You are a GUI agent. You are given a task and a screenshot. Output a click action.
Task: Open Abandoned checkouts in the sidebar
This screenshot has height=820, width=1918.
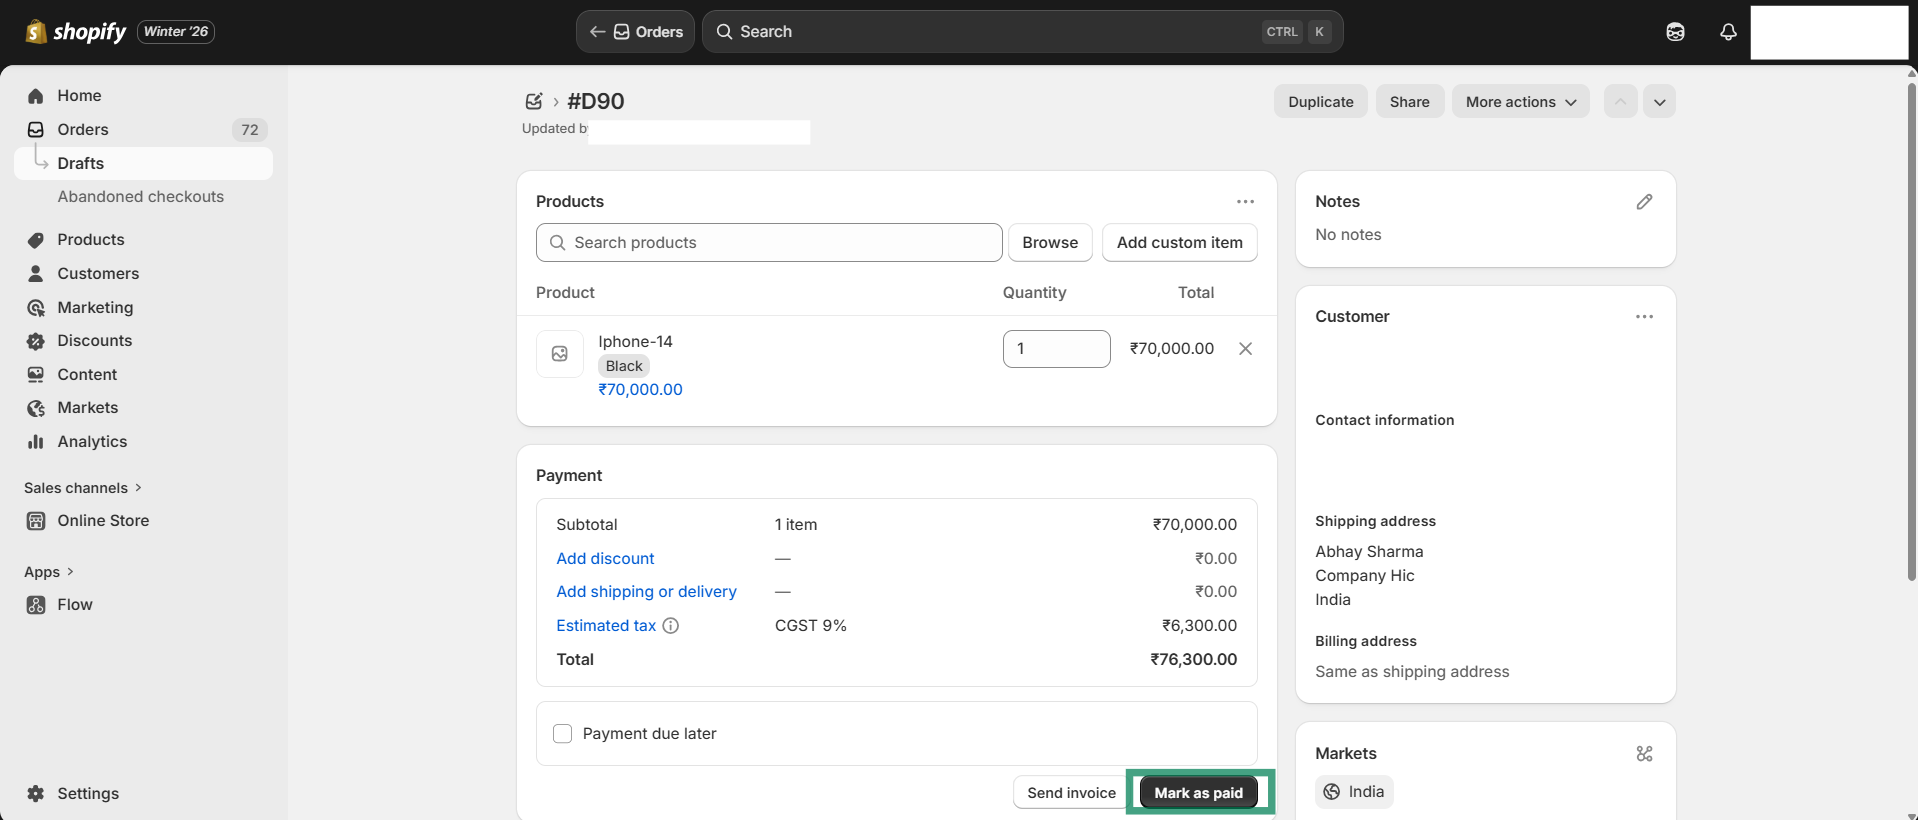click(140, 197)
